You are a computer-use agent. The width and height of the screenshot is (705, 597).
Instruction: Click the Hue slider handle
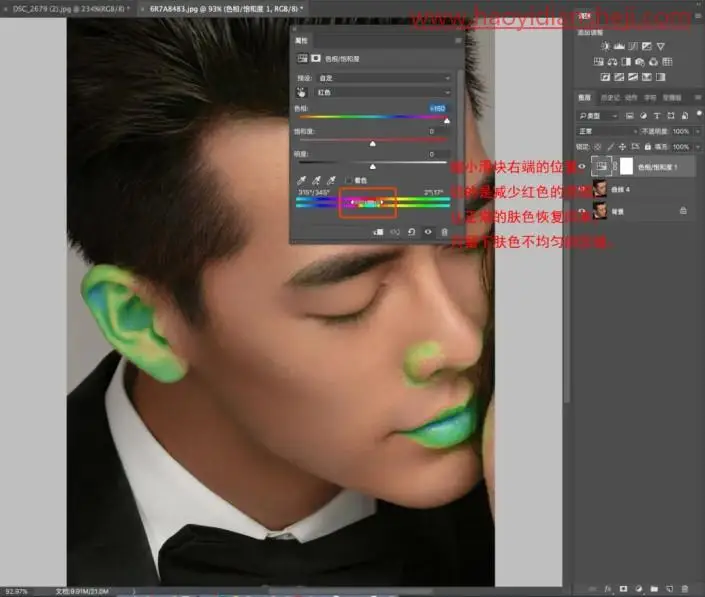click(x=446, y=121)
